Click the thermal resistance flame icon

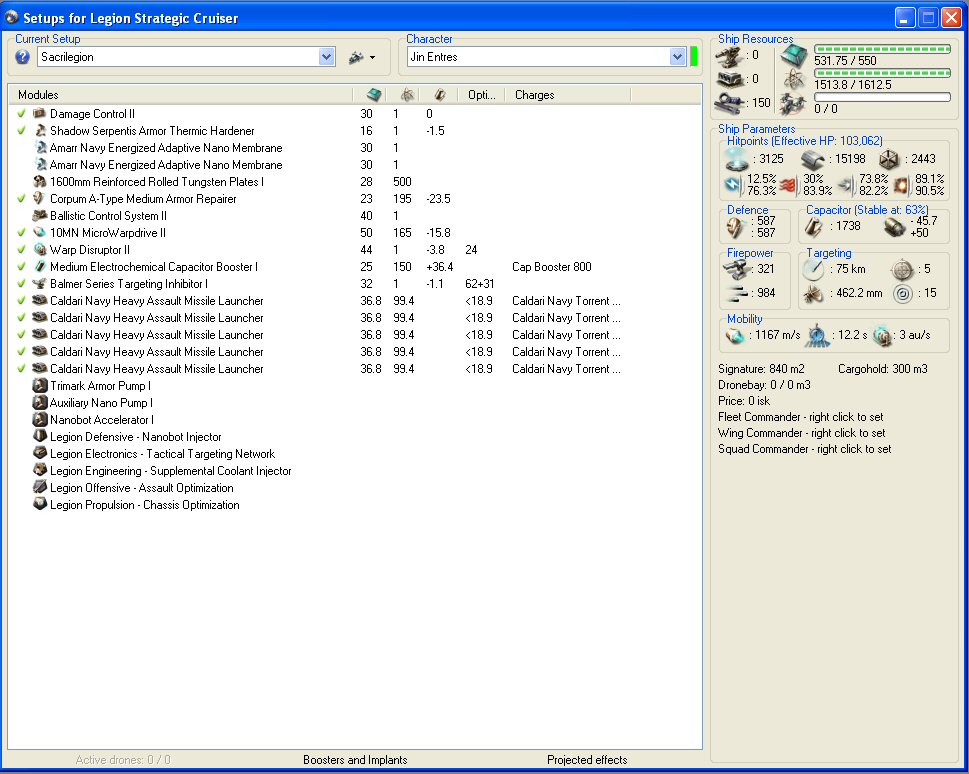click(787, 185)
